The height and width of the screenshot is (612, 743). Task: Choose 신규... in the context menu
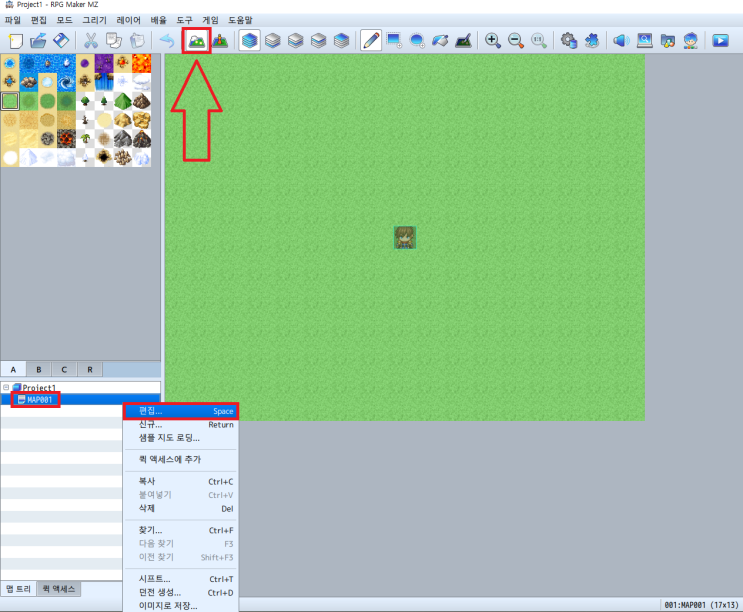click(x=181, y=425)
